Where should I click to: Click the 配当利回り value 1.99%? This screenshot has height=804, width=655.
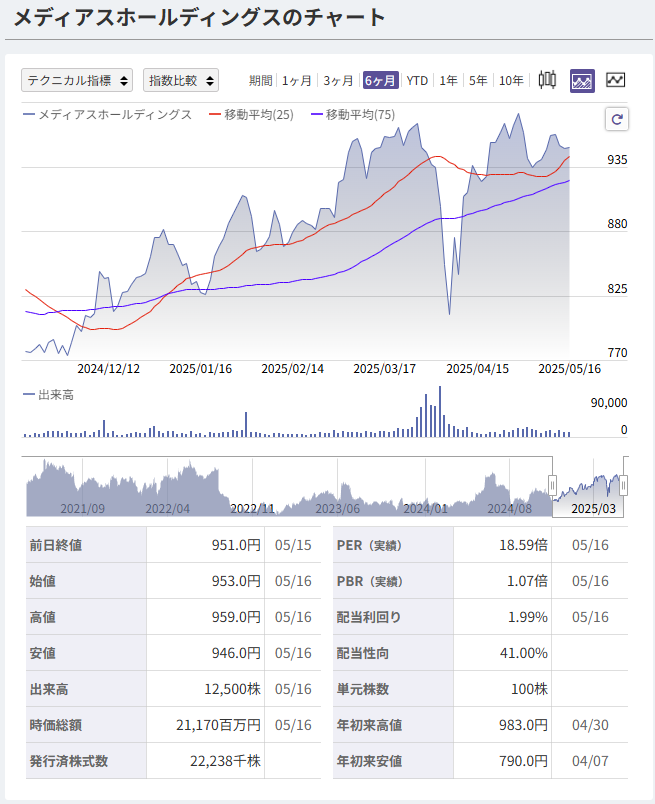point(528,617)
